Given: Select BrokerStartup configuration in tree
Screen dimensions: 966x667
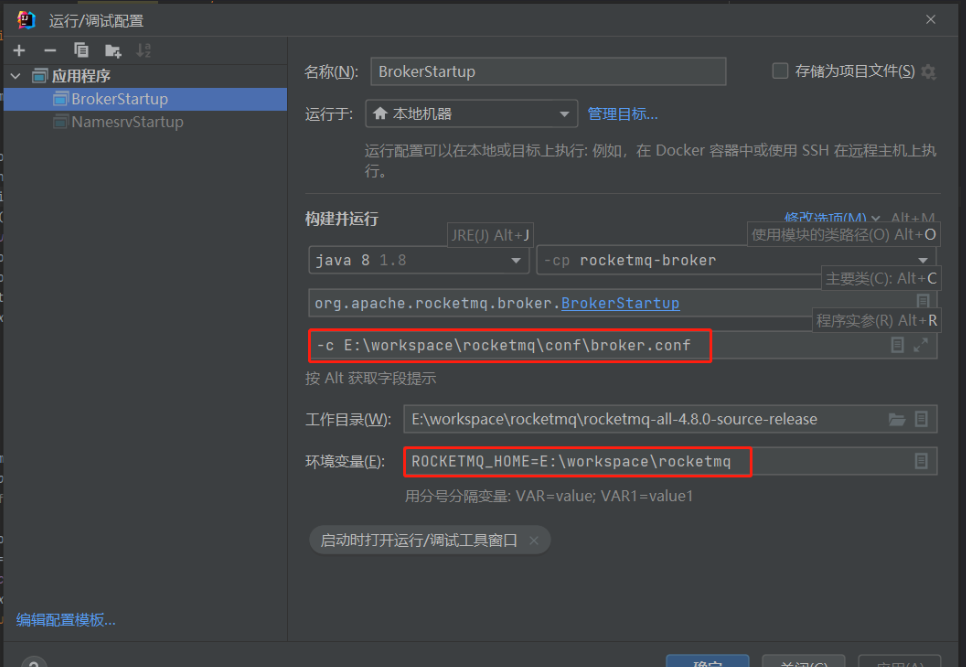Looking at the screenshot, I should tap(145, 99).
